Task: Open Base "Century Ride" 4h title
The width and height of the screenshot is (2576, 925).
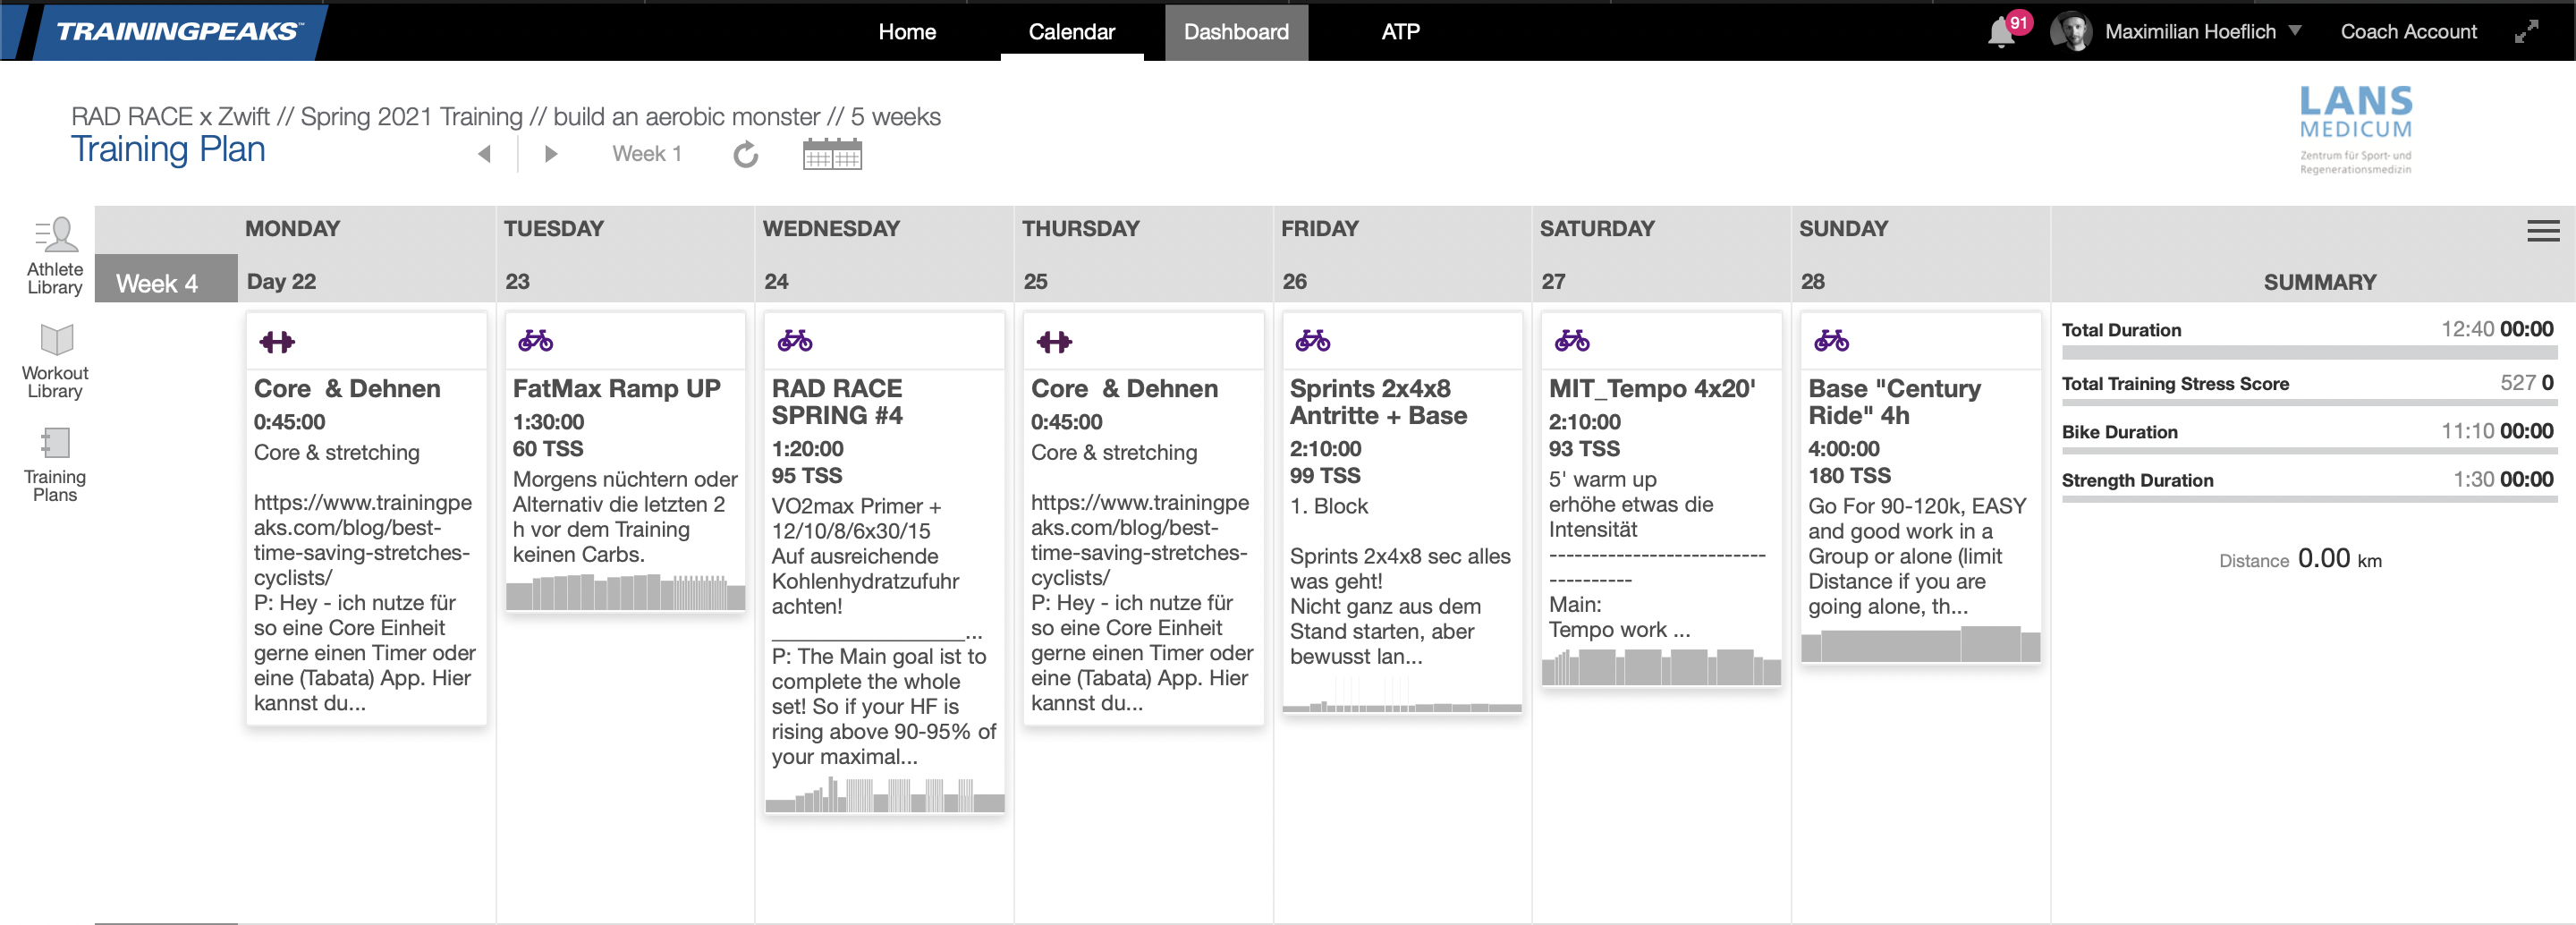Action: click(x=1894, y=402)
